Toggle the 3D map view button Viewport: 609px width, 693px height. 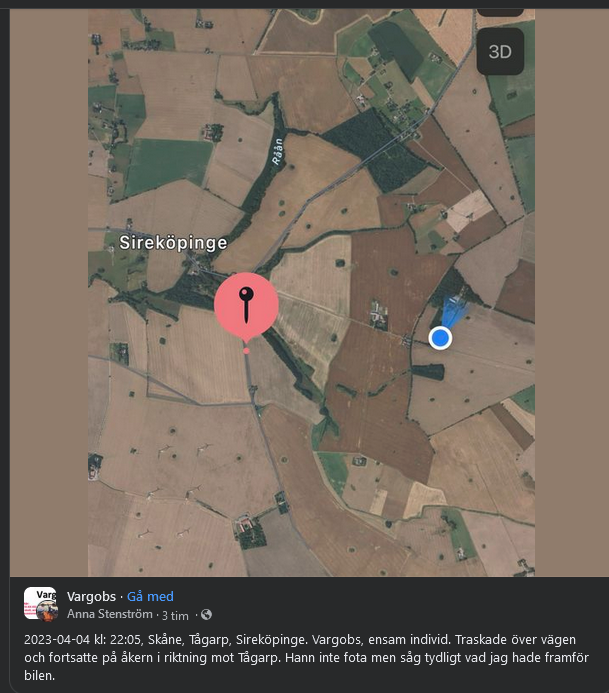click(500, 52)
